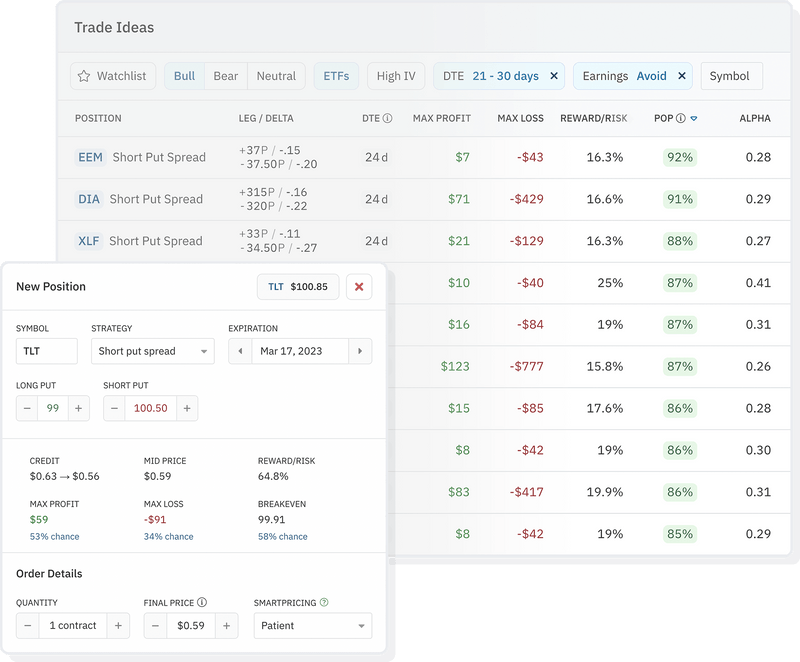Remove the DTE 21 - 30 days filter
The width and height of the screenshot is (800, 662).
[556, 76]
